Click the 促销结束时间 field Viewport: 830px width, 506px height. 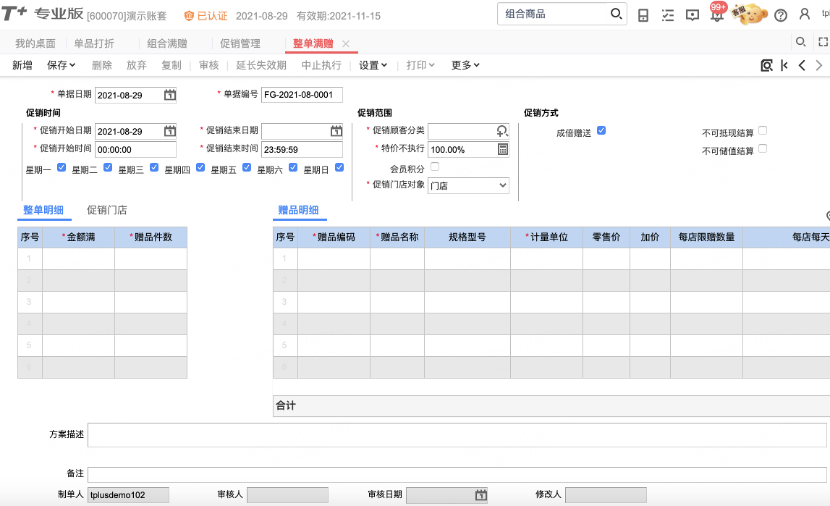302,150
